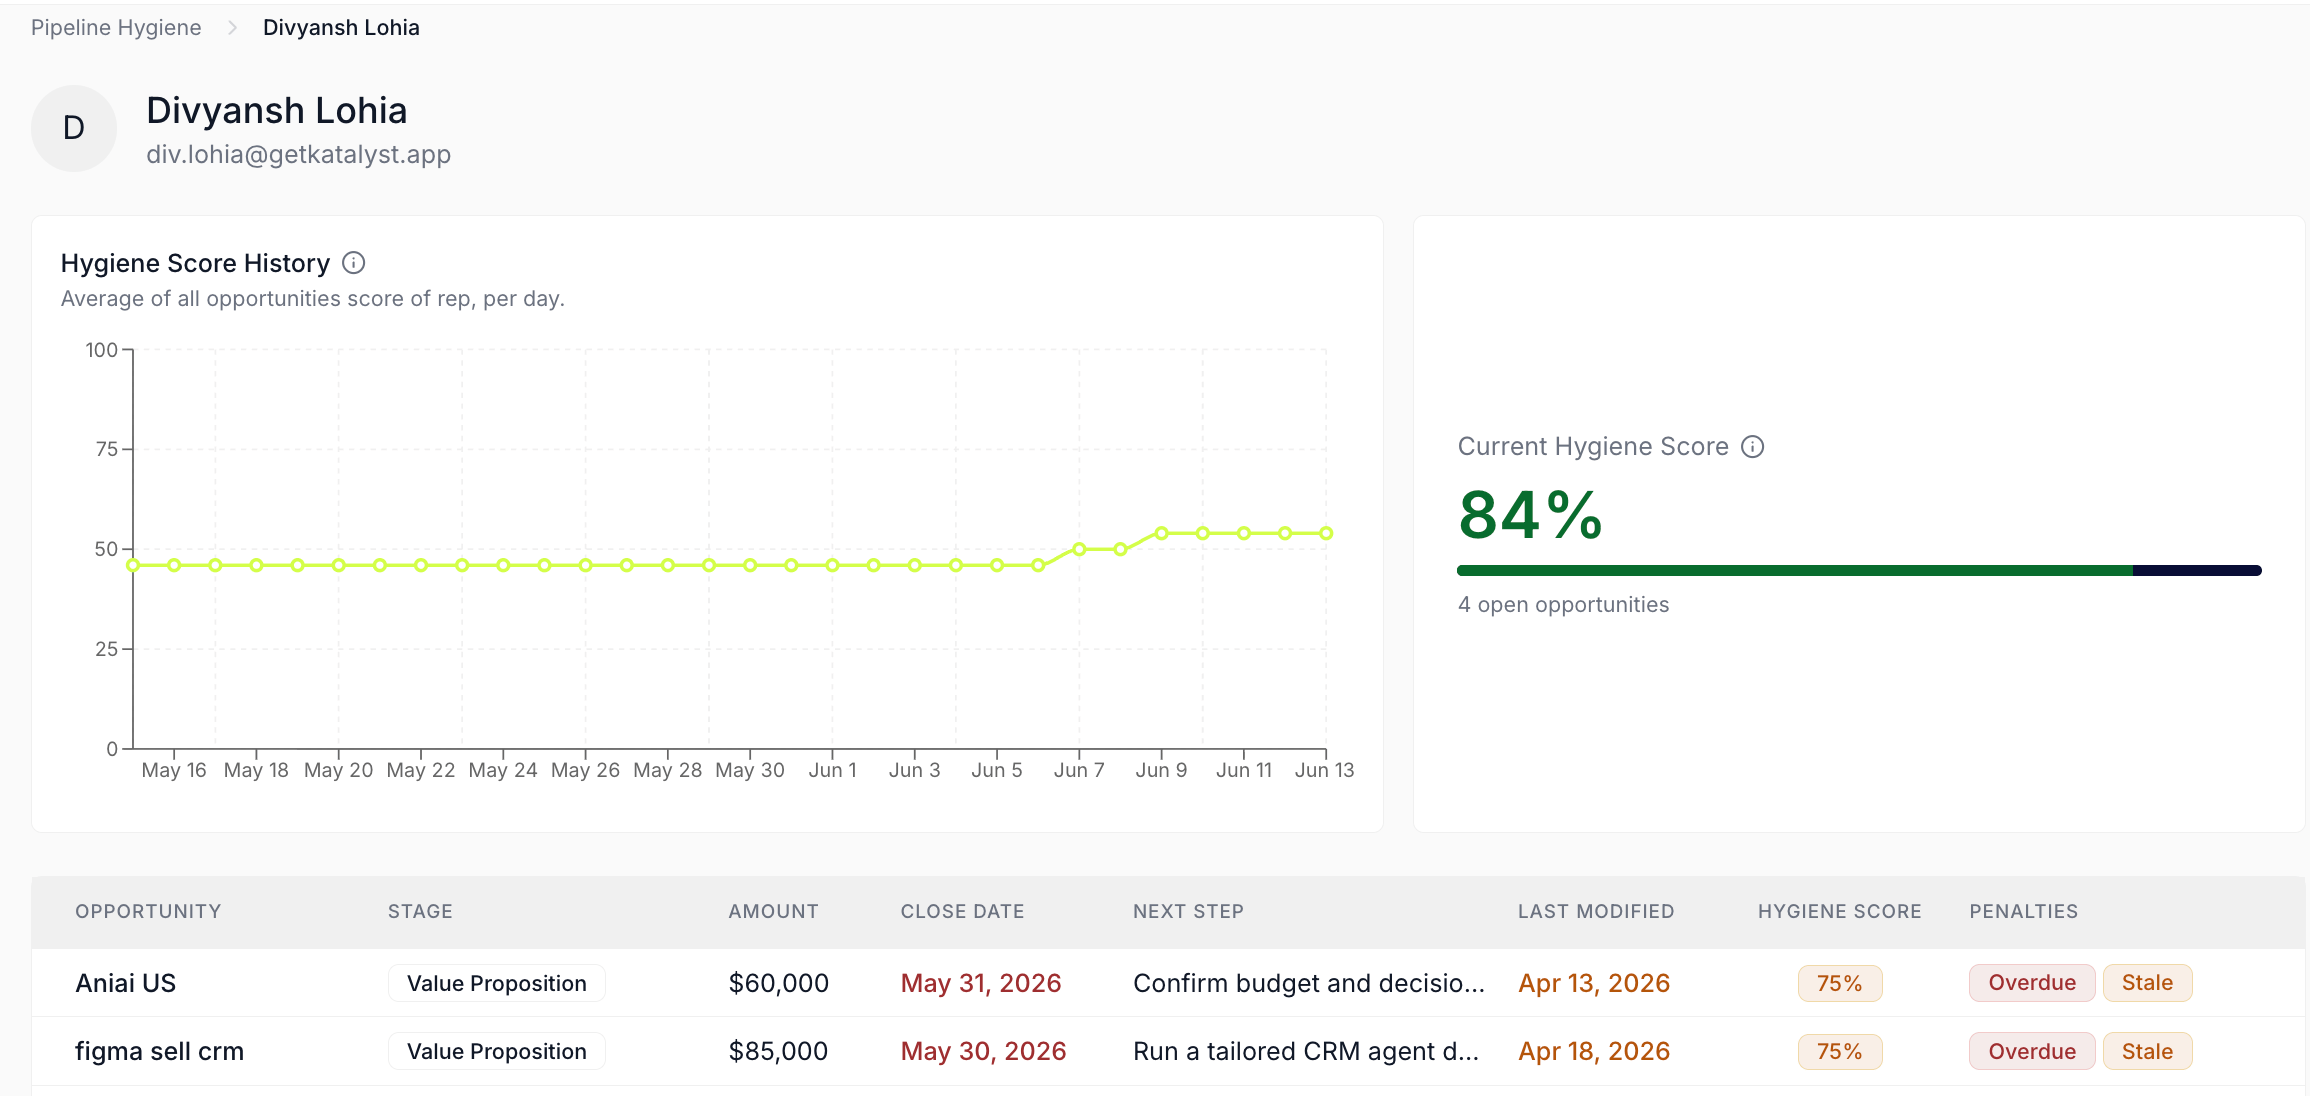
Task: Click the Stale penalty tag for Aniai US
Action: (2148, 984)
